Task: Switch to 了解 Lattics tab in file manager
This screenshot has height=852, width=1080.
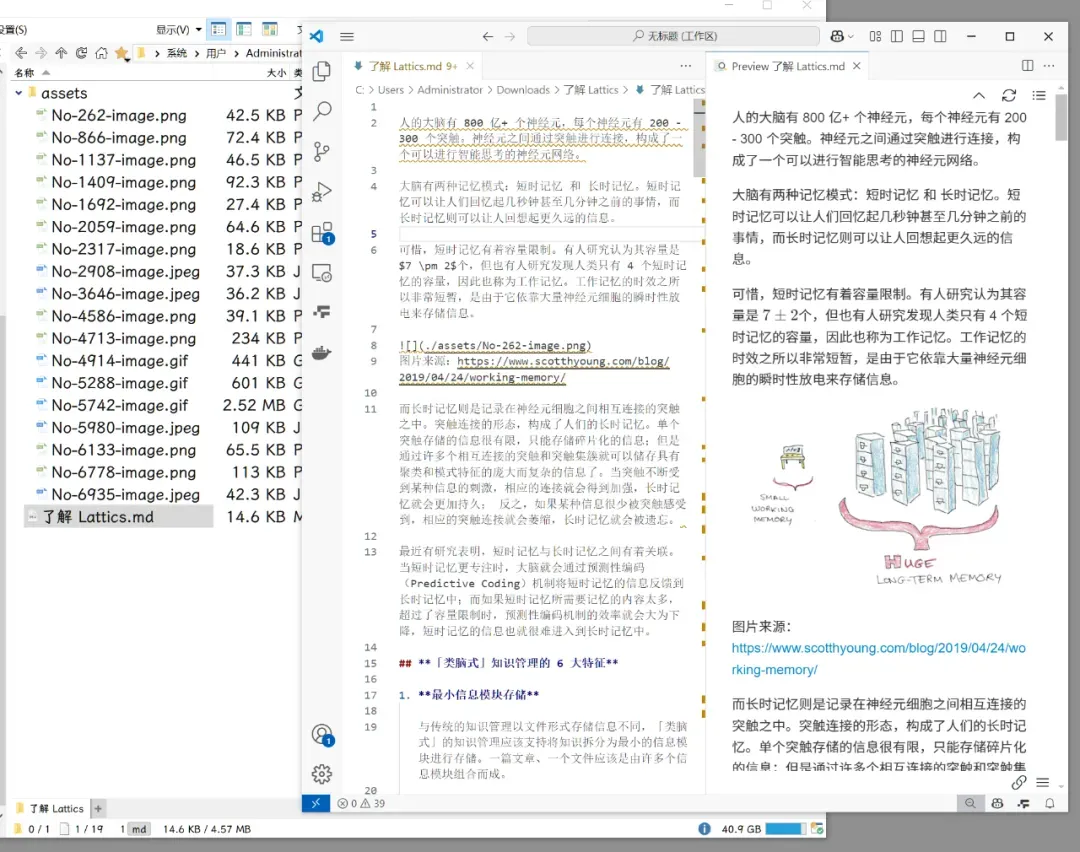Action: [50, 809]
